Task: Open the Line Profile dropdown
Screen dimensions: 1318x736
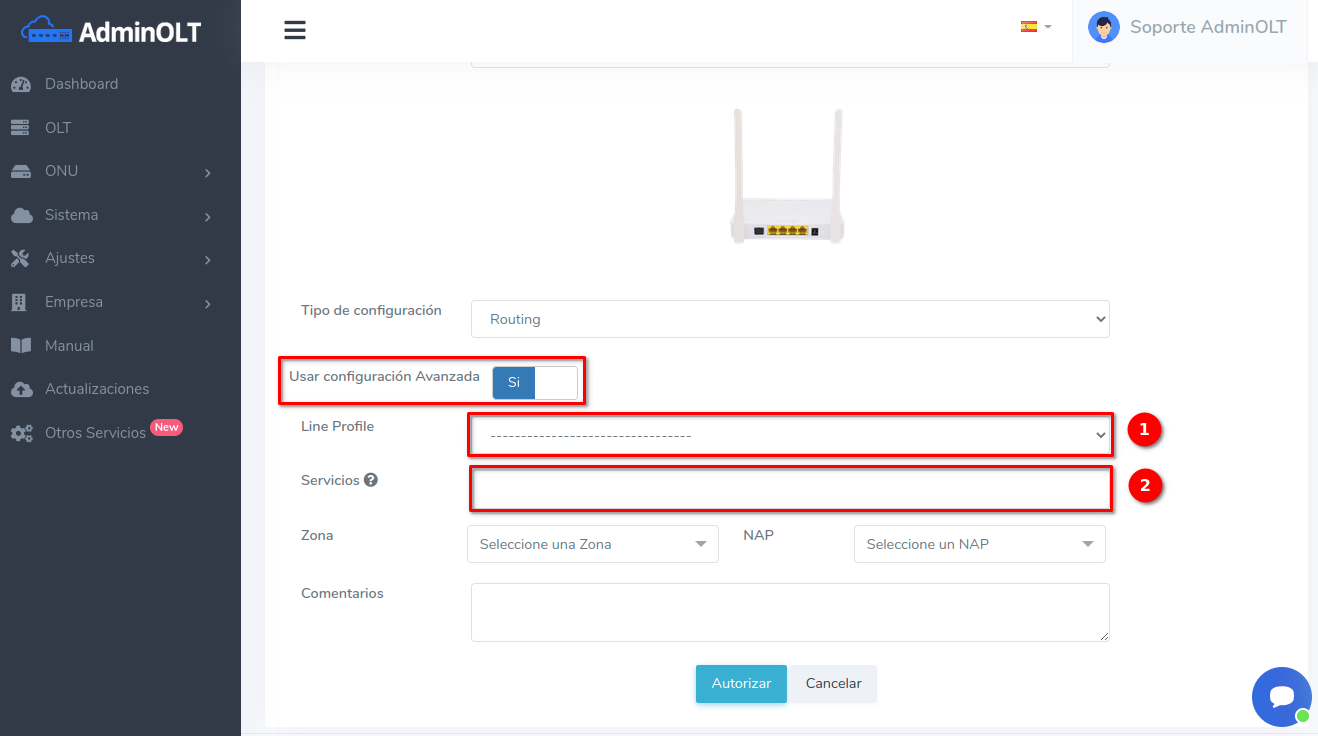Action: 789,435
